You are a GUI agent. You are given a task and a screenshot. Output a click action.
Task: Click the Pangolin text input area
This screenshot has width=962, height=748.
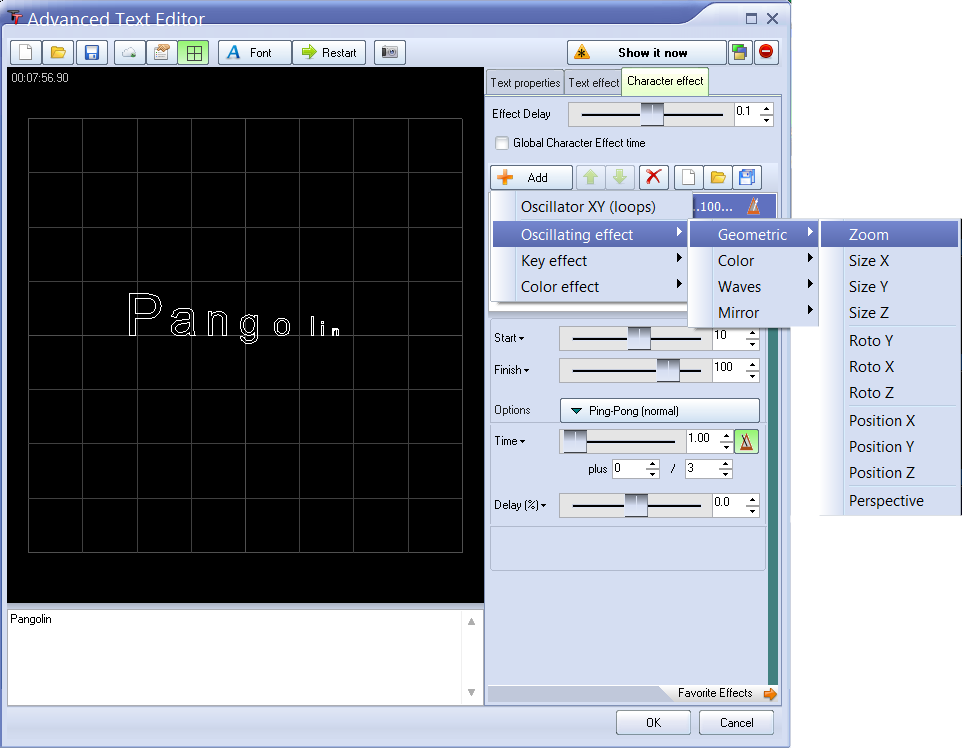coord(236,657)
